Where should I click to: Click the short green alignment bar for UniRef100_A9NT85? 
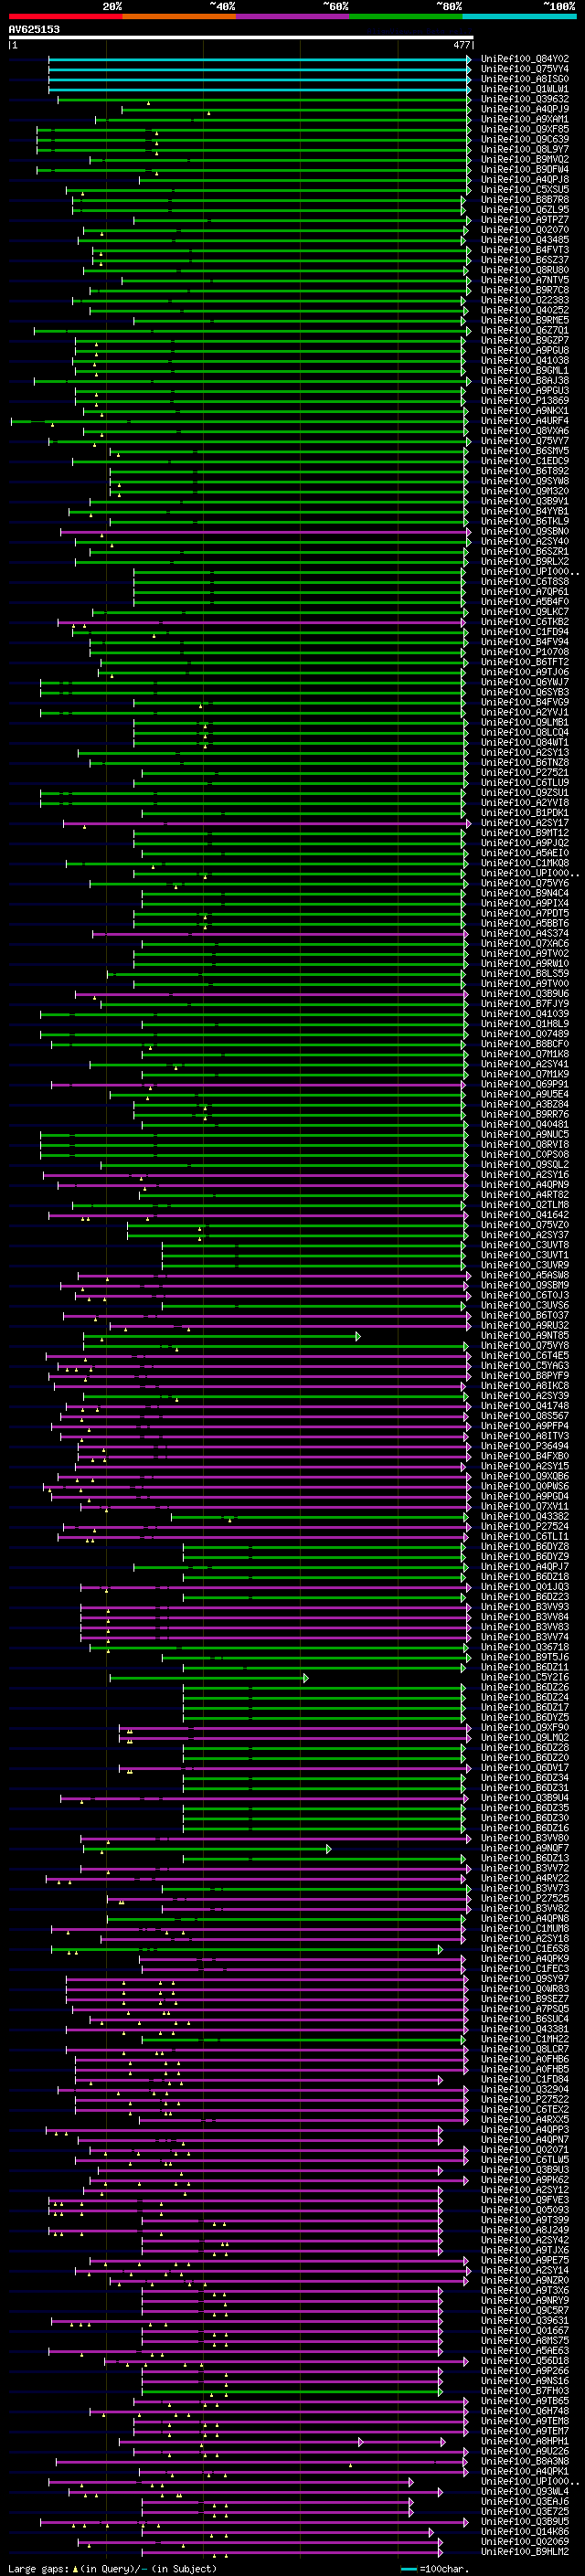221,1337
